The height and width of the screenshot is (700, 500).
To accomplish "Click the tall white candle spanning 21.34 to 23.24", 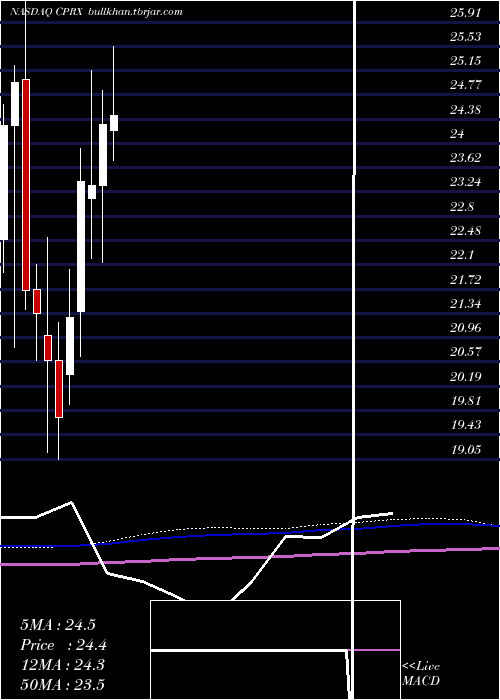I will 81,246.
